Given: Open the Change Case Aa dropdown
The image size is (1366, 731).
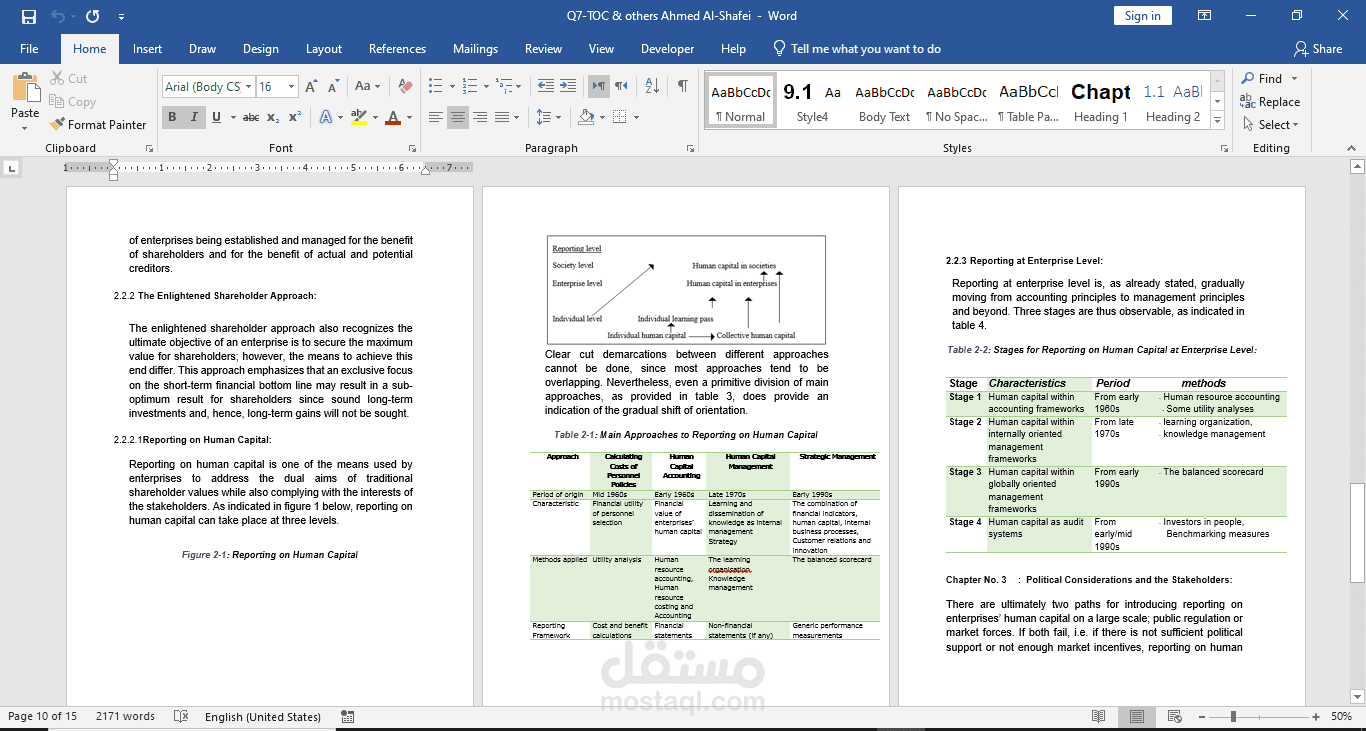Looking at the screenshot, I should (x=367, y=87).
